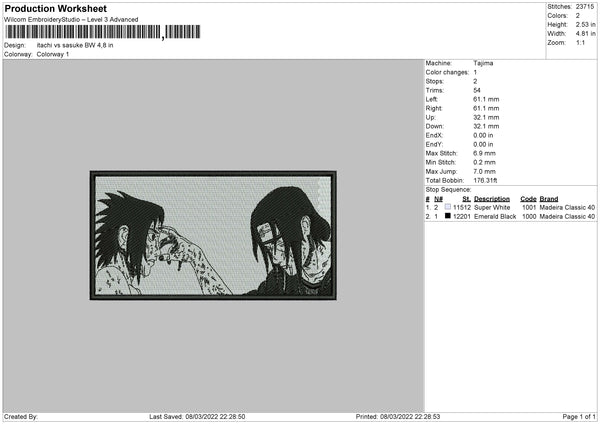Click 'Printed: 08/03/2022 22:28:53' footer text

tap(398, 417)
